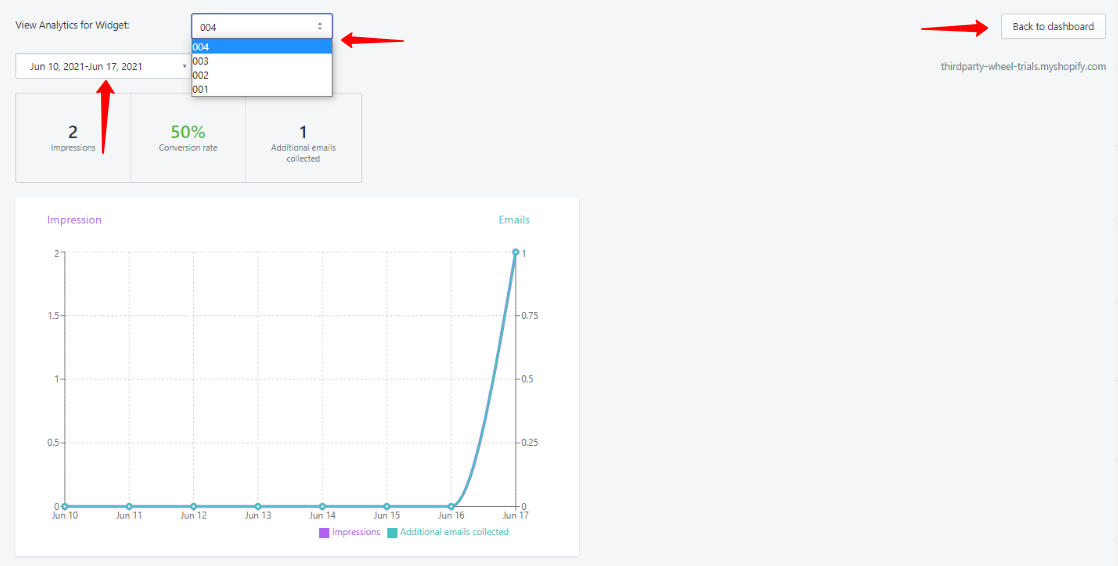
Task: Toggle the Additional emails collected teal swatch
Action: click(391, 532)
